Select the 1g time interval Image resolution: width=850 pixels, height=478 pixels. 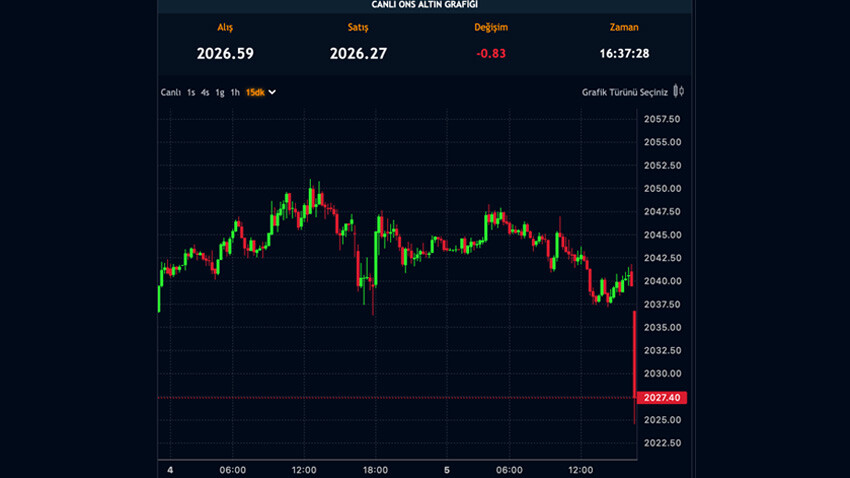pyautogui.click(x=220, y=92)
